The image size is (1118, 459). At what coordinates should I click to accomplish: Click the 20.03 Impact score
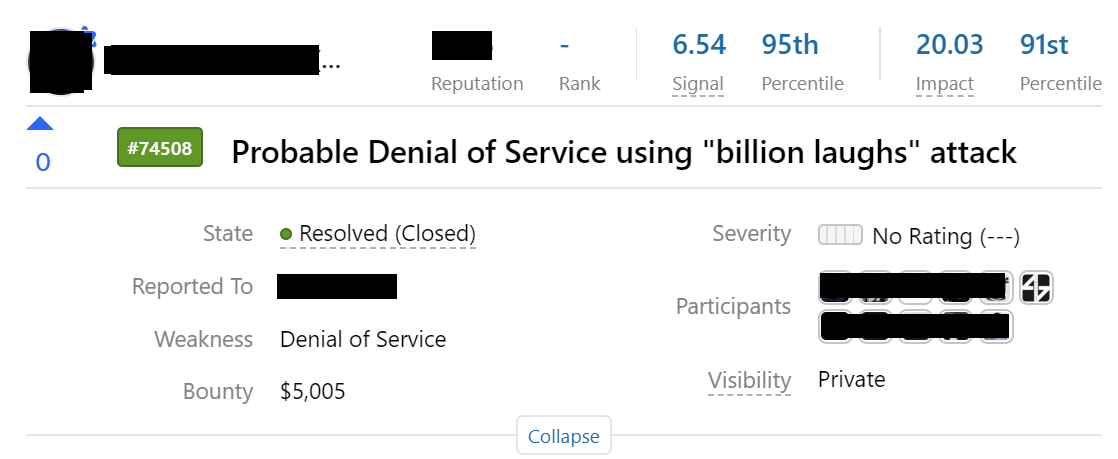[x=949, y=45]
